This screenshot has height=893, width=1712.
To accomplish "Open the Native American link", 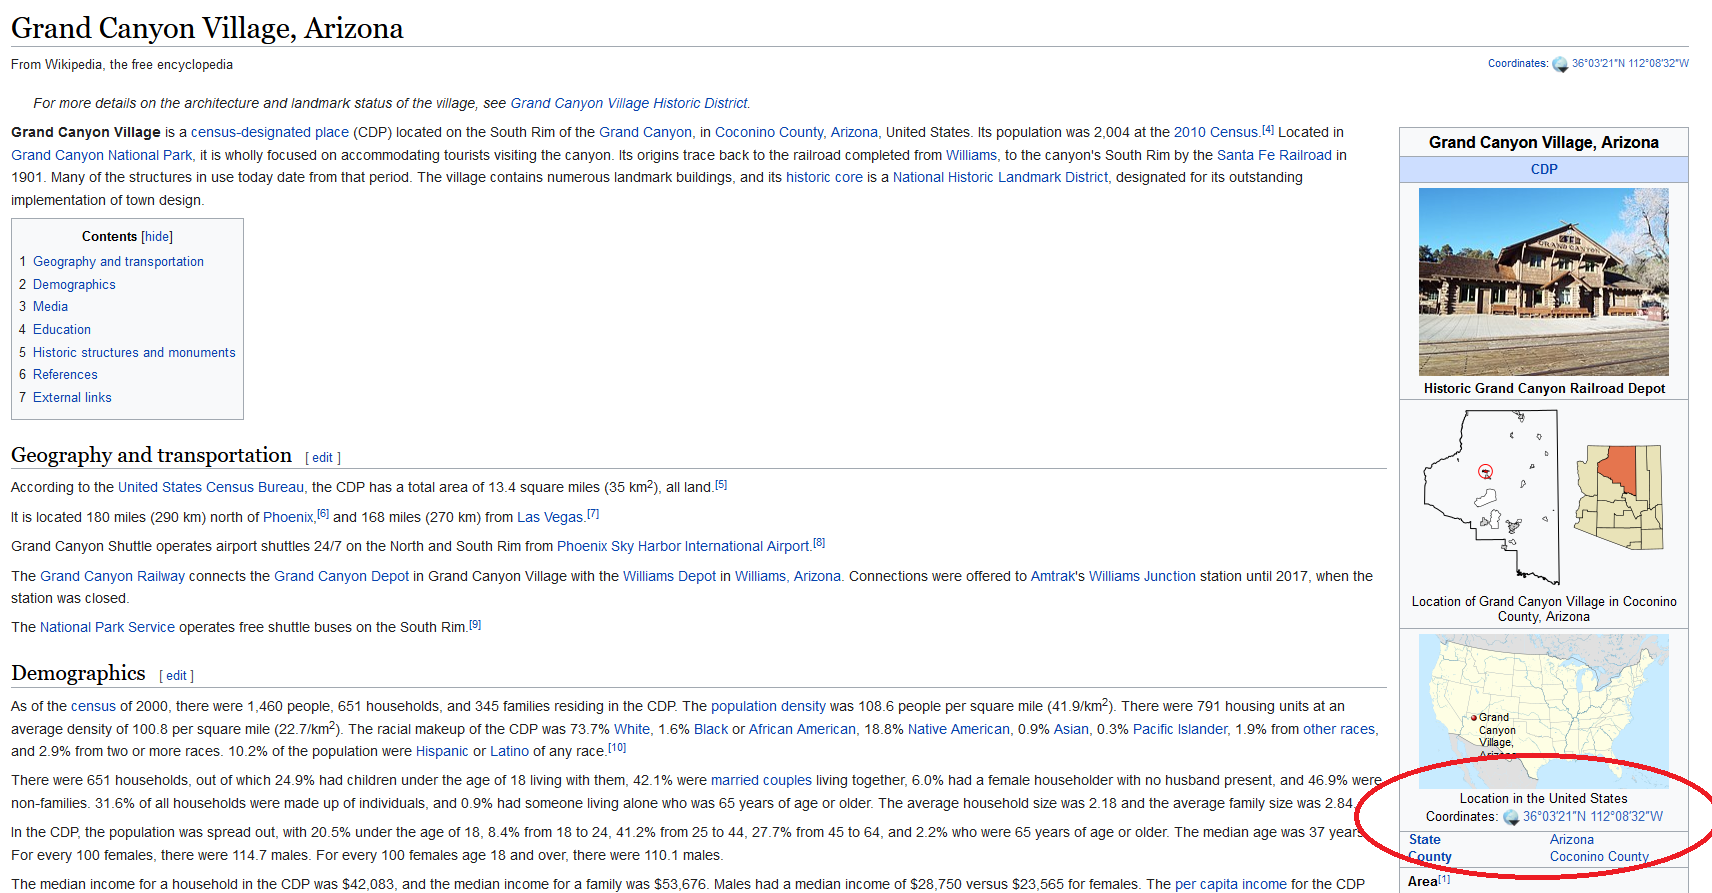I will [x=958, y=729].
